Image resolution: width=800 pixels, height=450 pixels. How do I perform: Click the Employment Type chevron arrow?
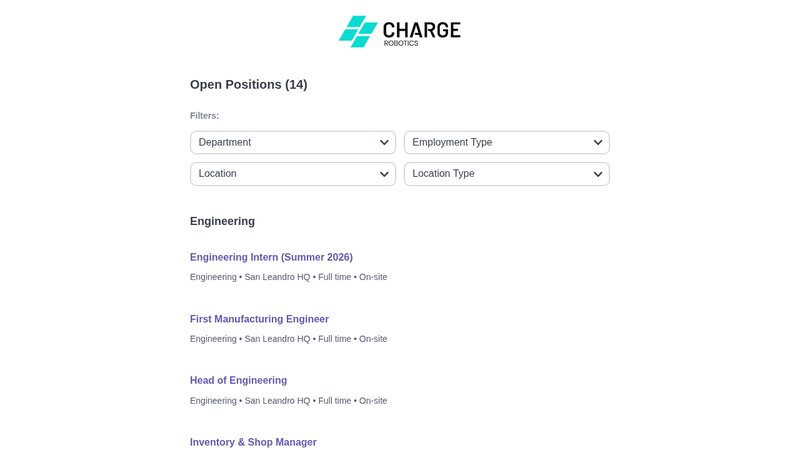click(x=598, y=142)
